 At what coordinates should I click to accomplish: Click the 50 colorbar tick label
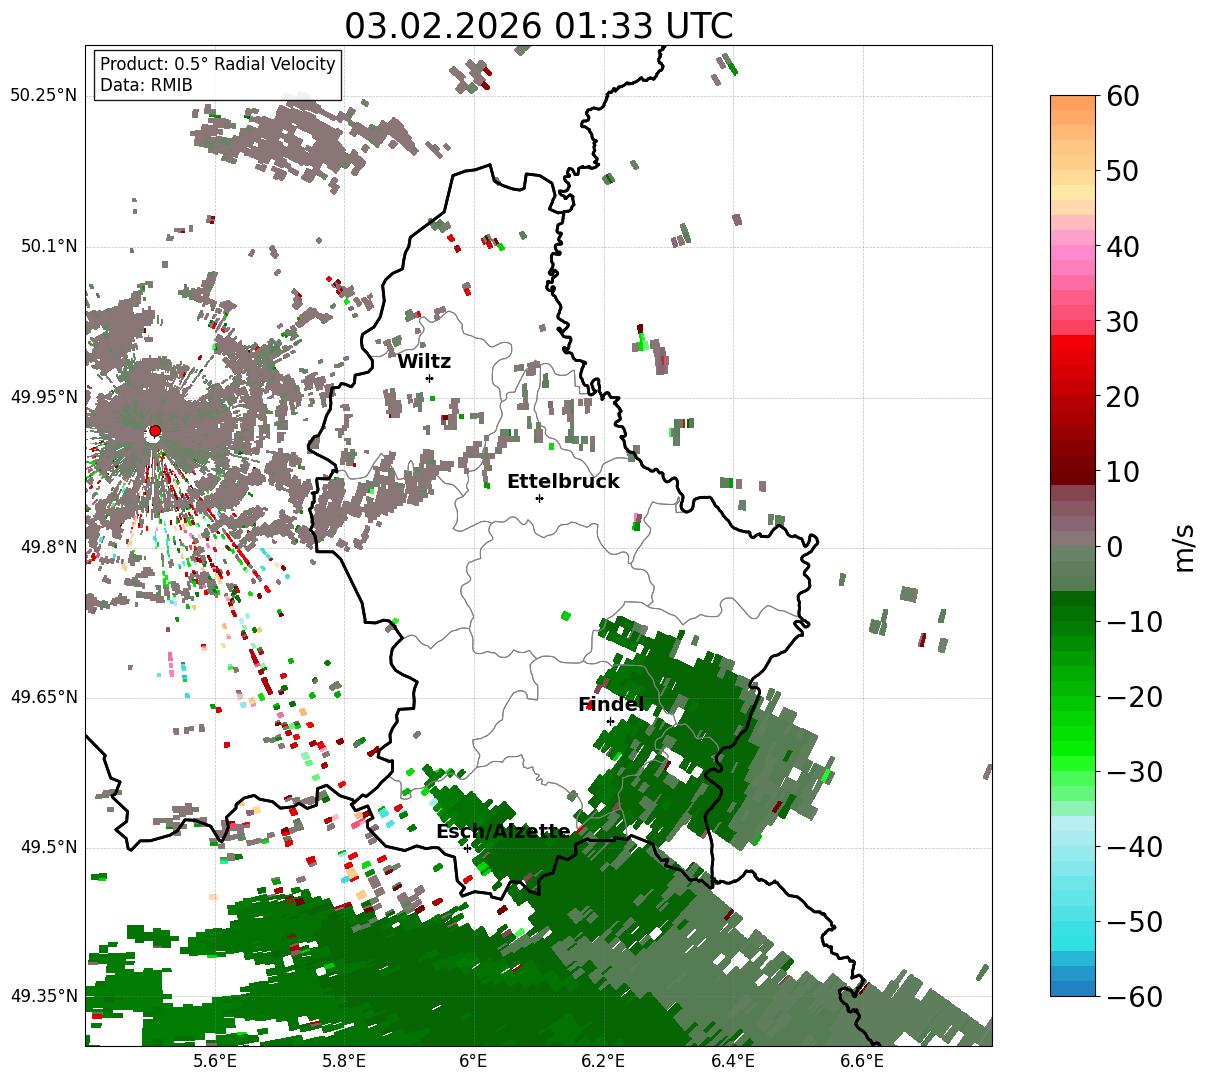tap(1122, 171)
